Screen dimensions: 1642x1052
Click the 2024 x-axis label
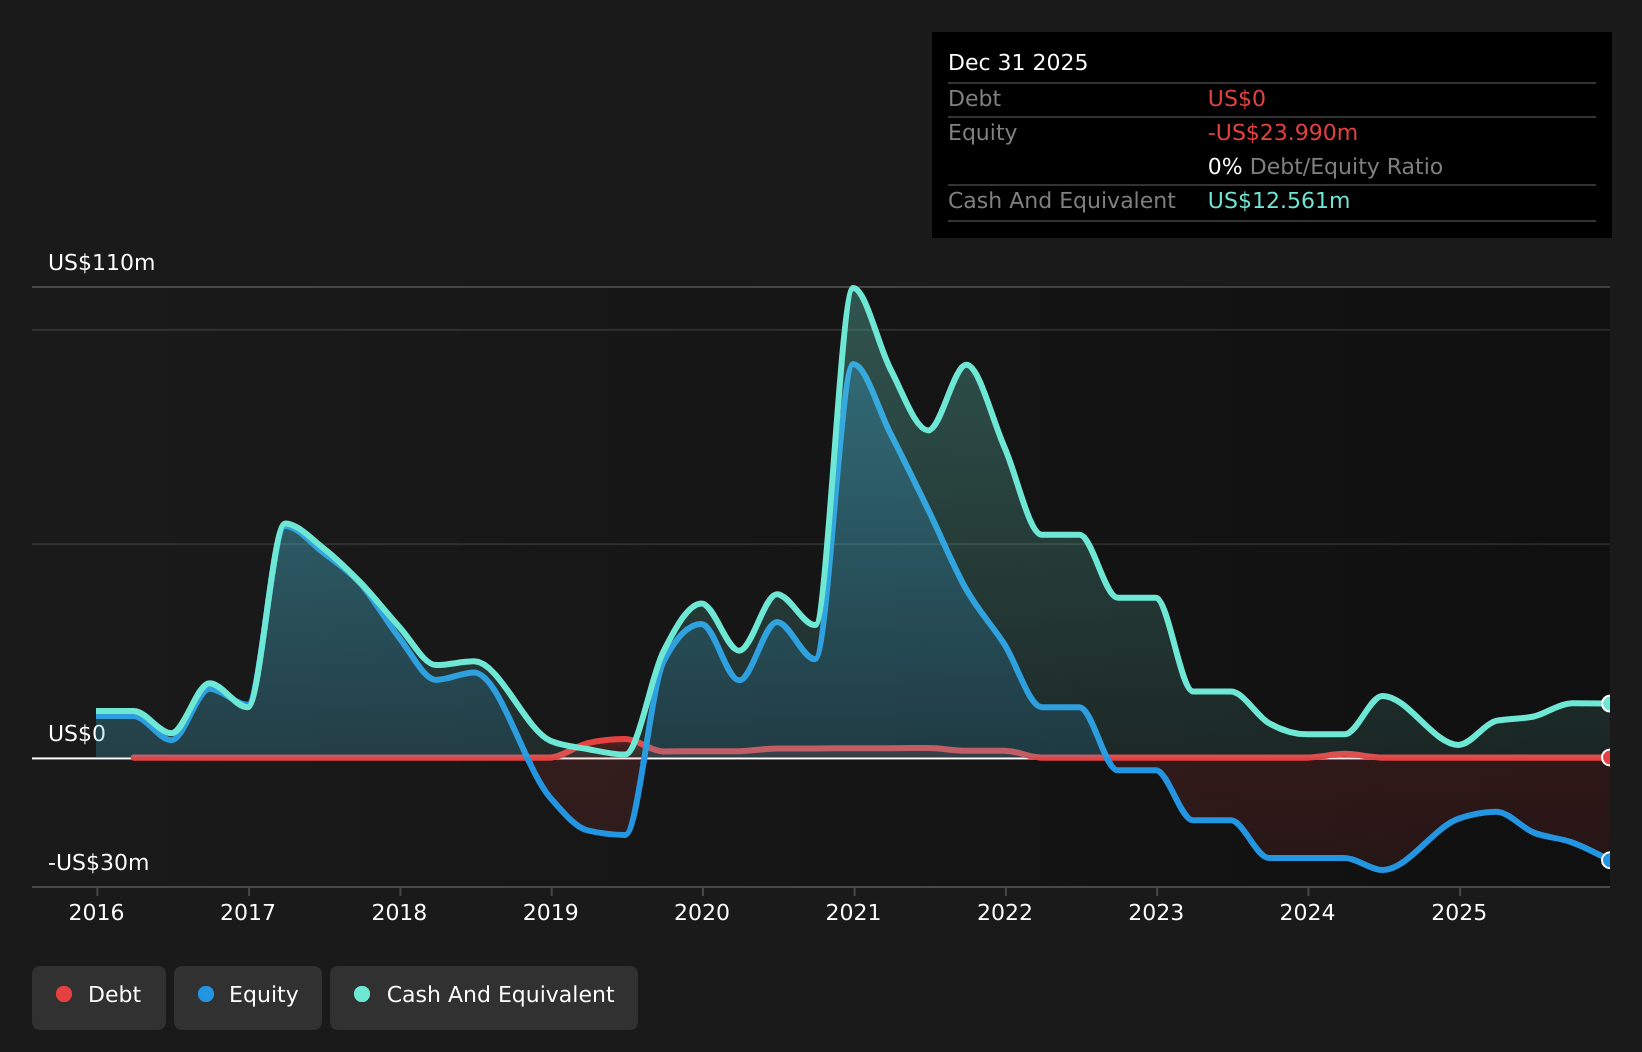1308,912
